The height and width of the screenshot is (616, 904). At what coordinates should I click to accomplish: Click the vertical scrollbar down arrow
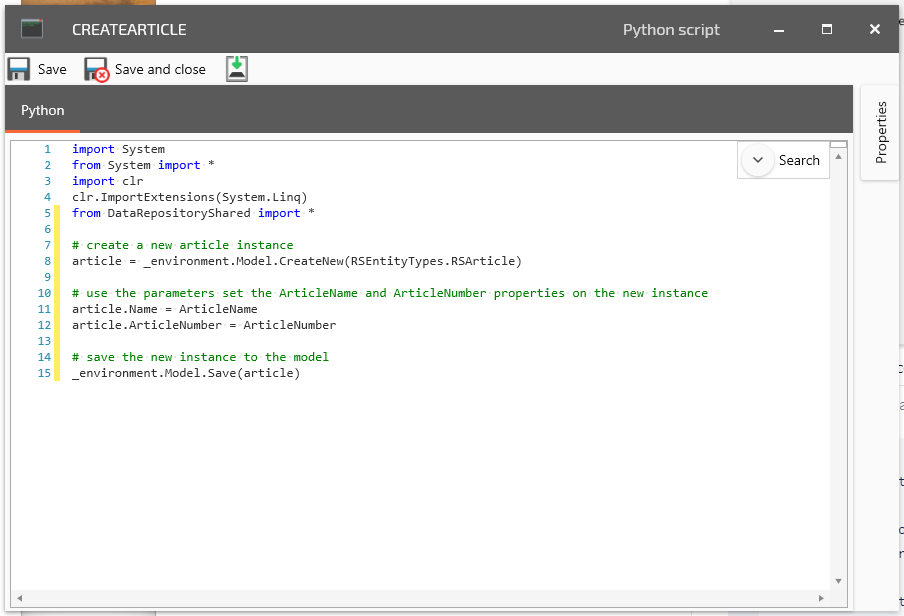click(x=838, y=580)
